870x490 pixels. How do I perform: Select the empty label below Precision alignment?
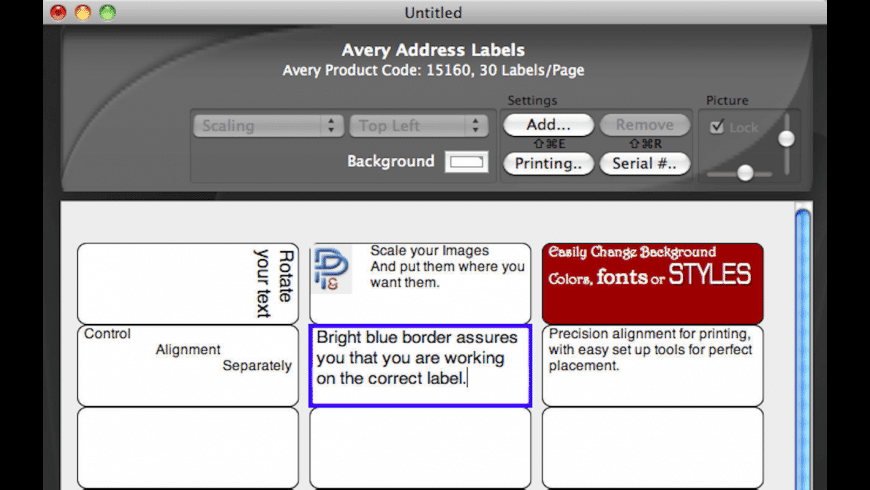tap(652, 448)
